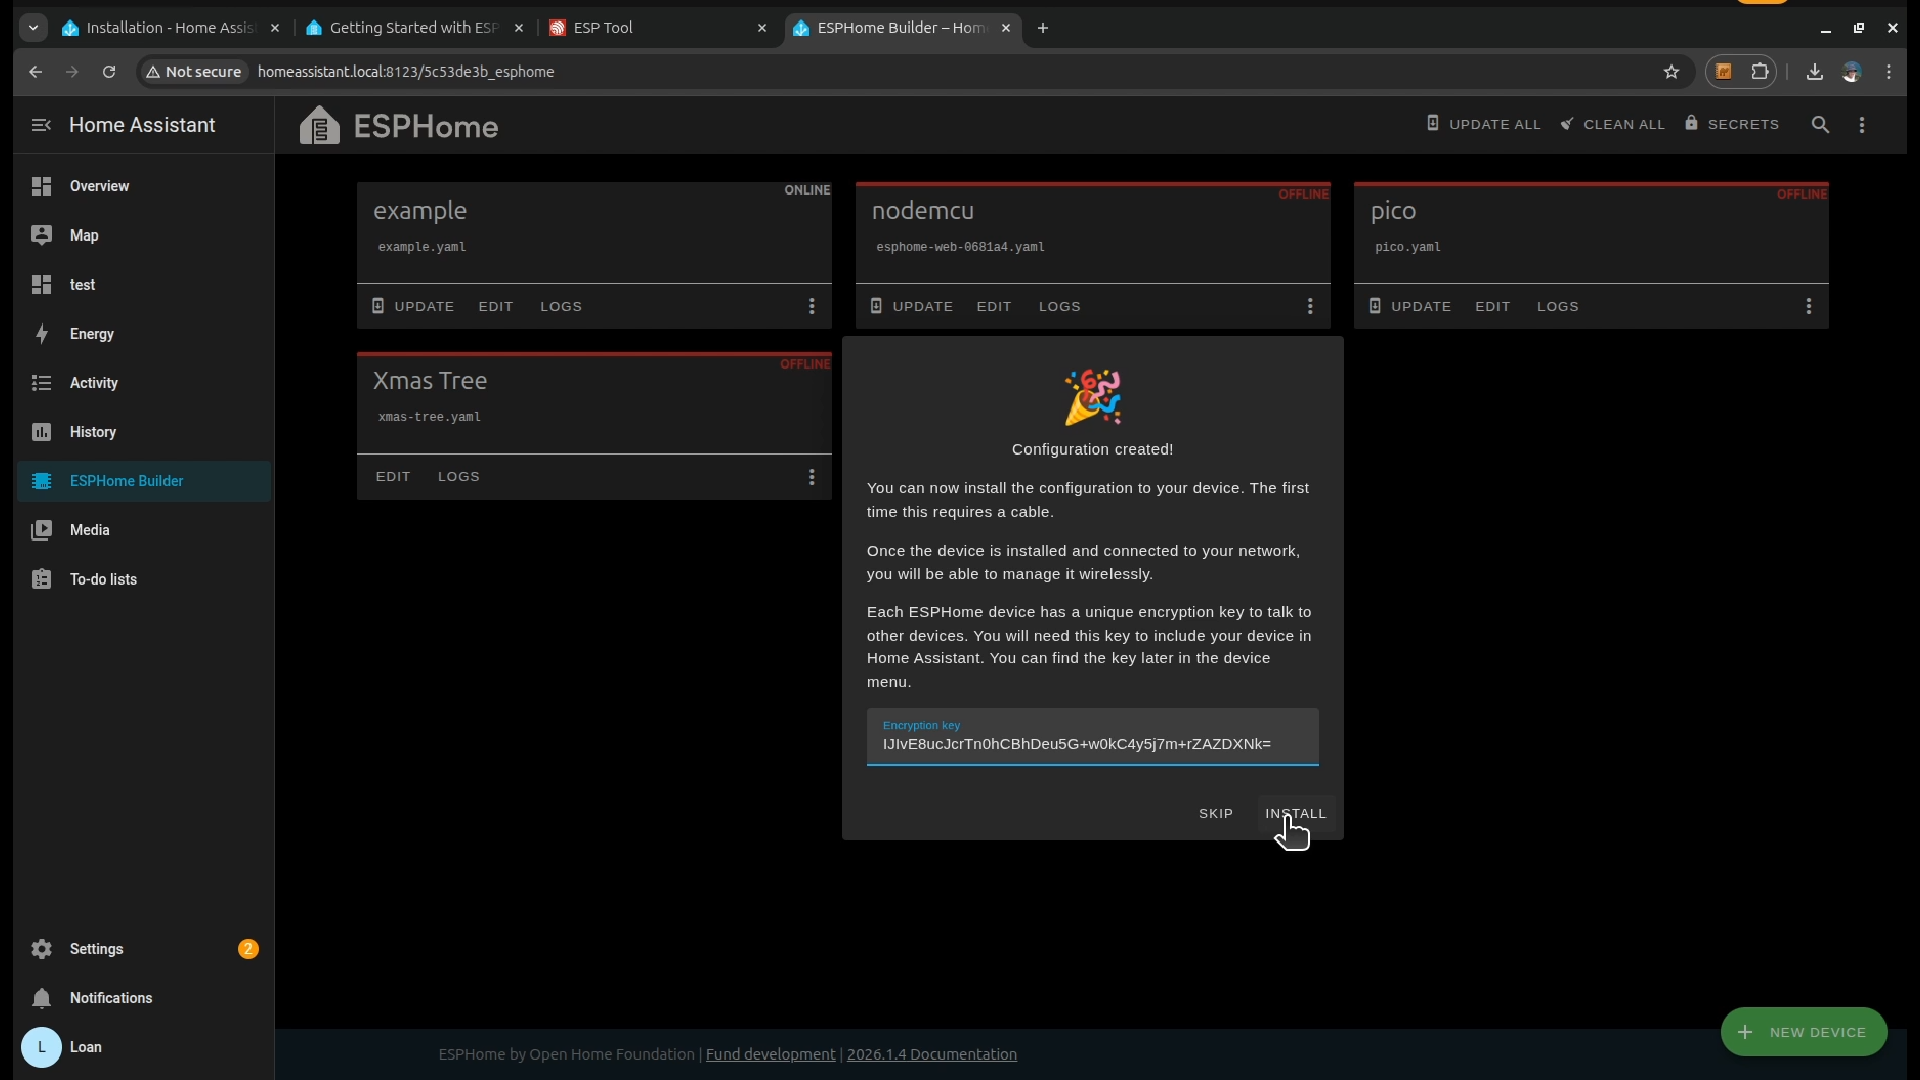
Task: Open History in sidebar
Action: pyautogui.click(x=144, y=431)
